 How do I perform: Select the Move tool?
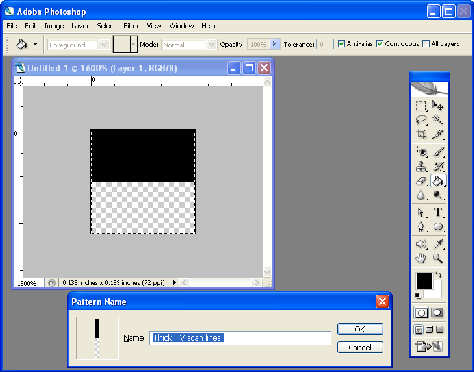click(437, 106)
